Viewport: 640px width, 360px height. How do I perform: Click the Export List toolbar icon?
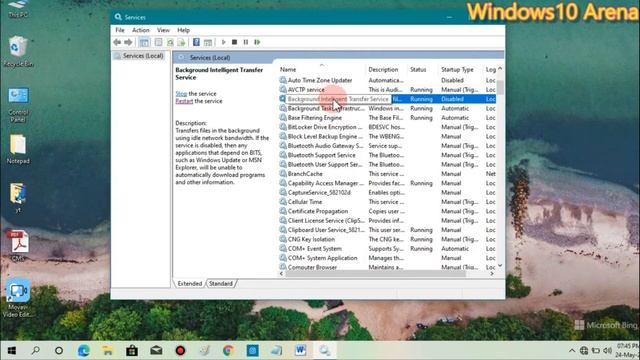point(181,42)
